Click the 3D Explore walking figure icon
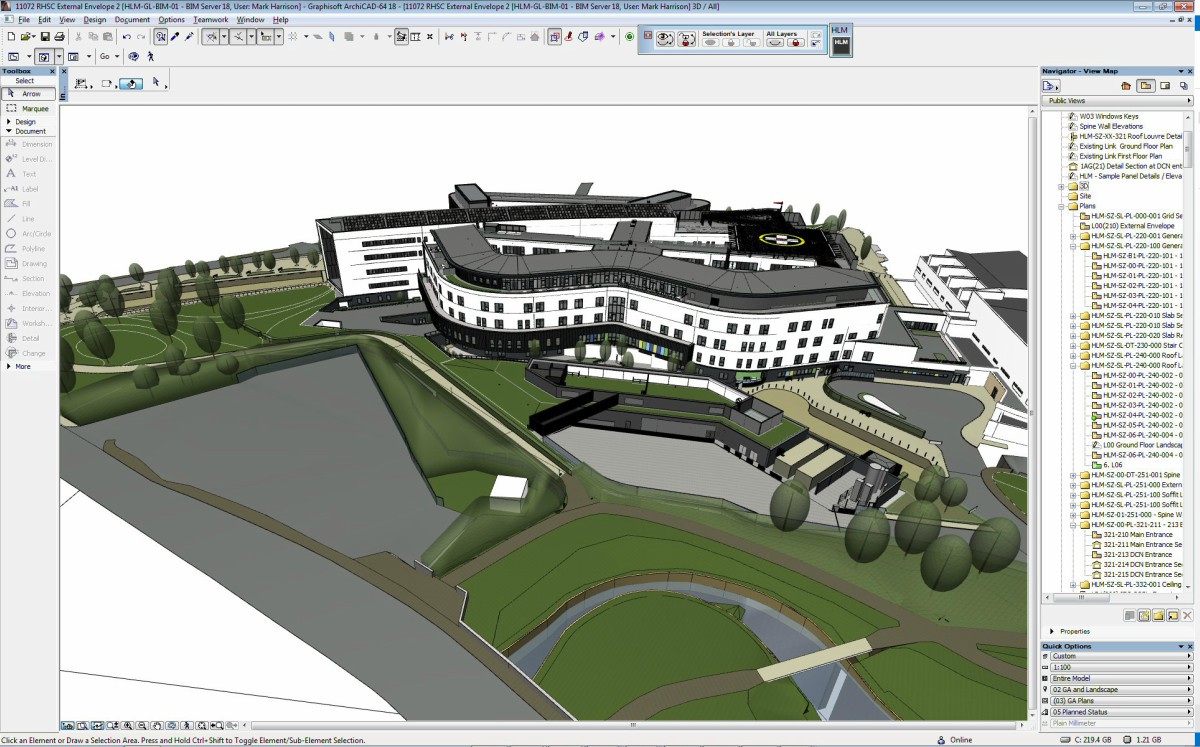This screenshot has height=747, width=1200. click(x=151, y=57)
